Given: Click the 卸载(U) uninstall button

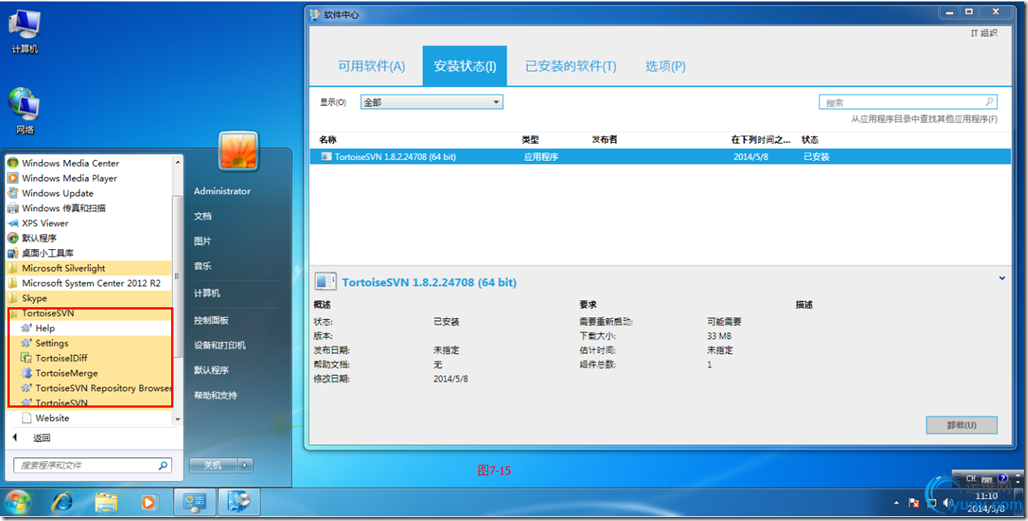Looking at the screenshot, I should pos(962,425).
